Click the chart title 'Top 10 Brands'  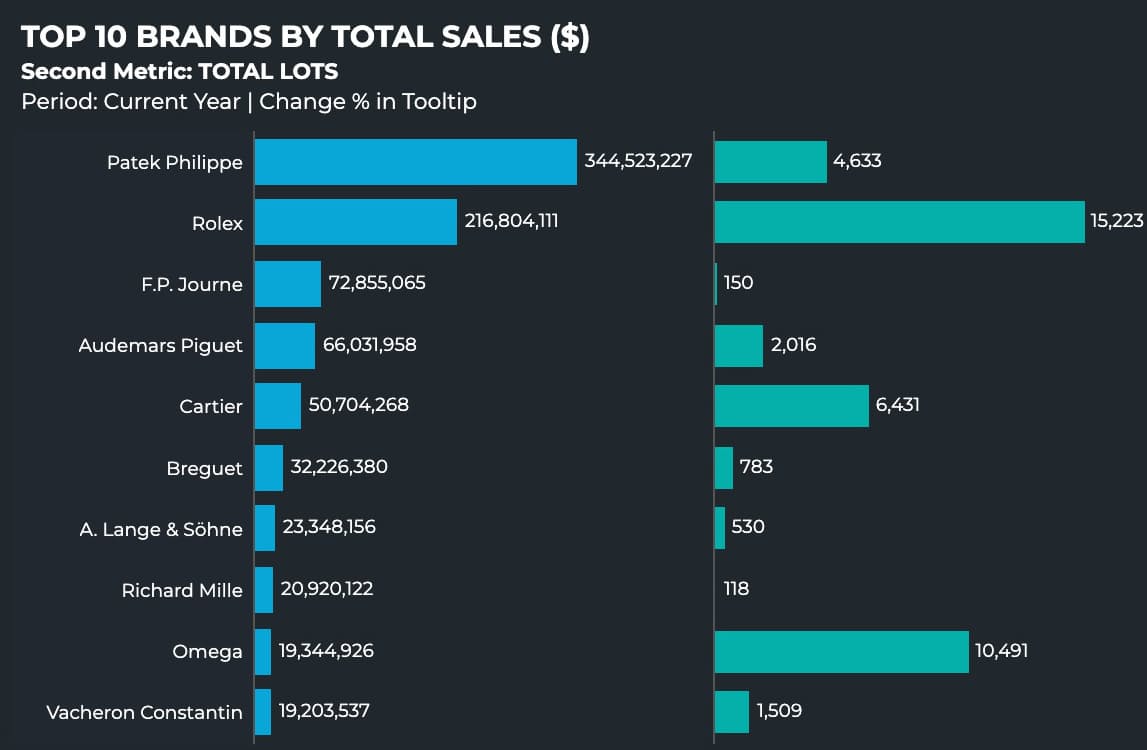(305, 37)
